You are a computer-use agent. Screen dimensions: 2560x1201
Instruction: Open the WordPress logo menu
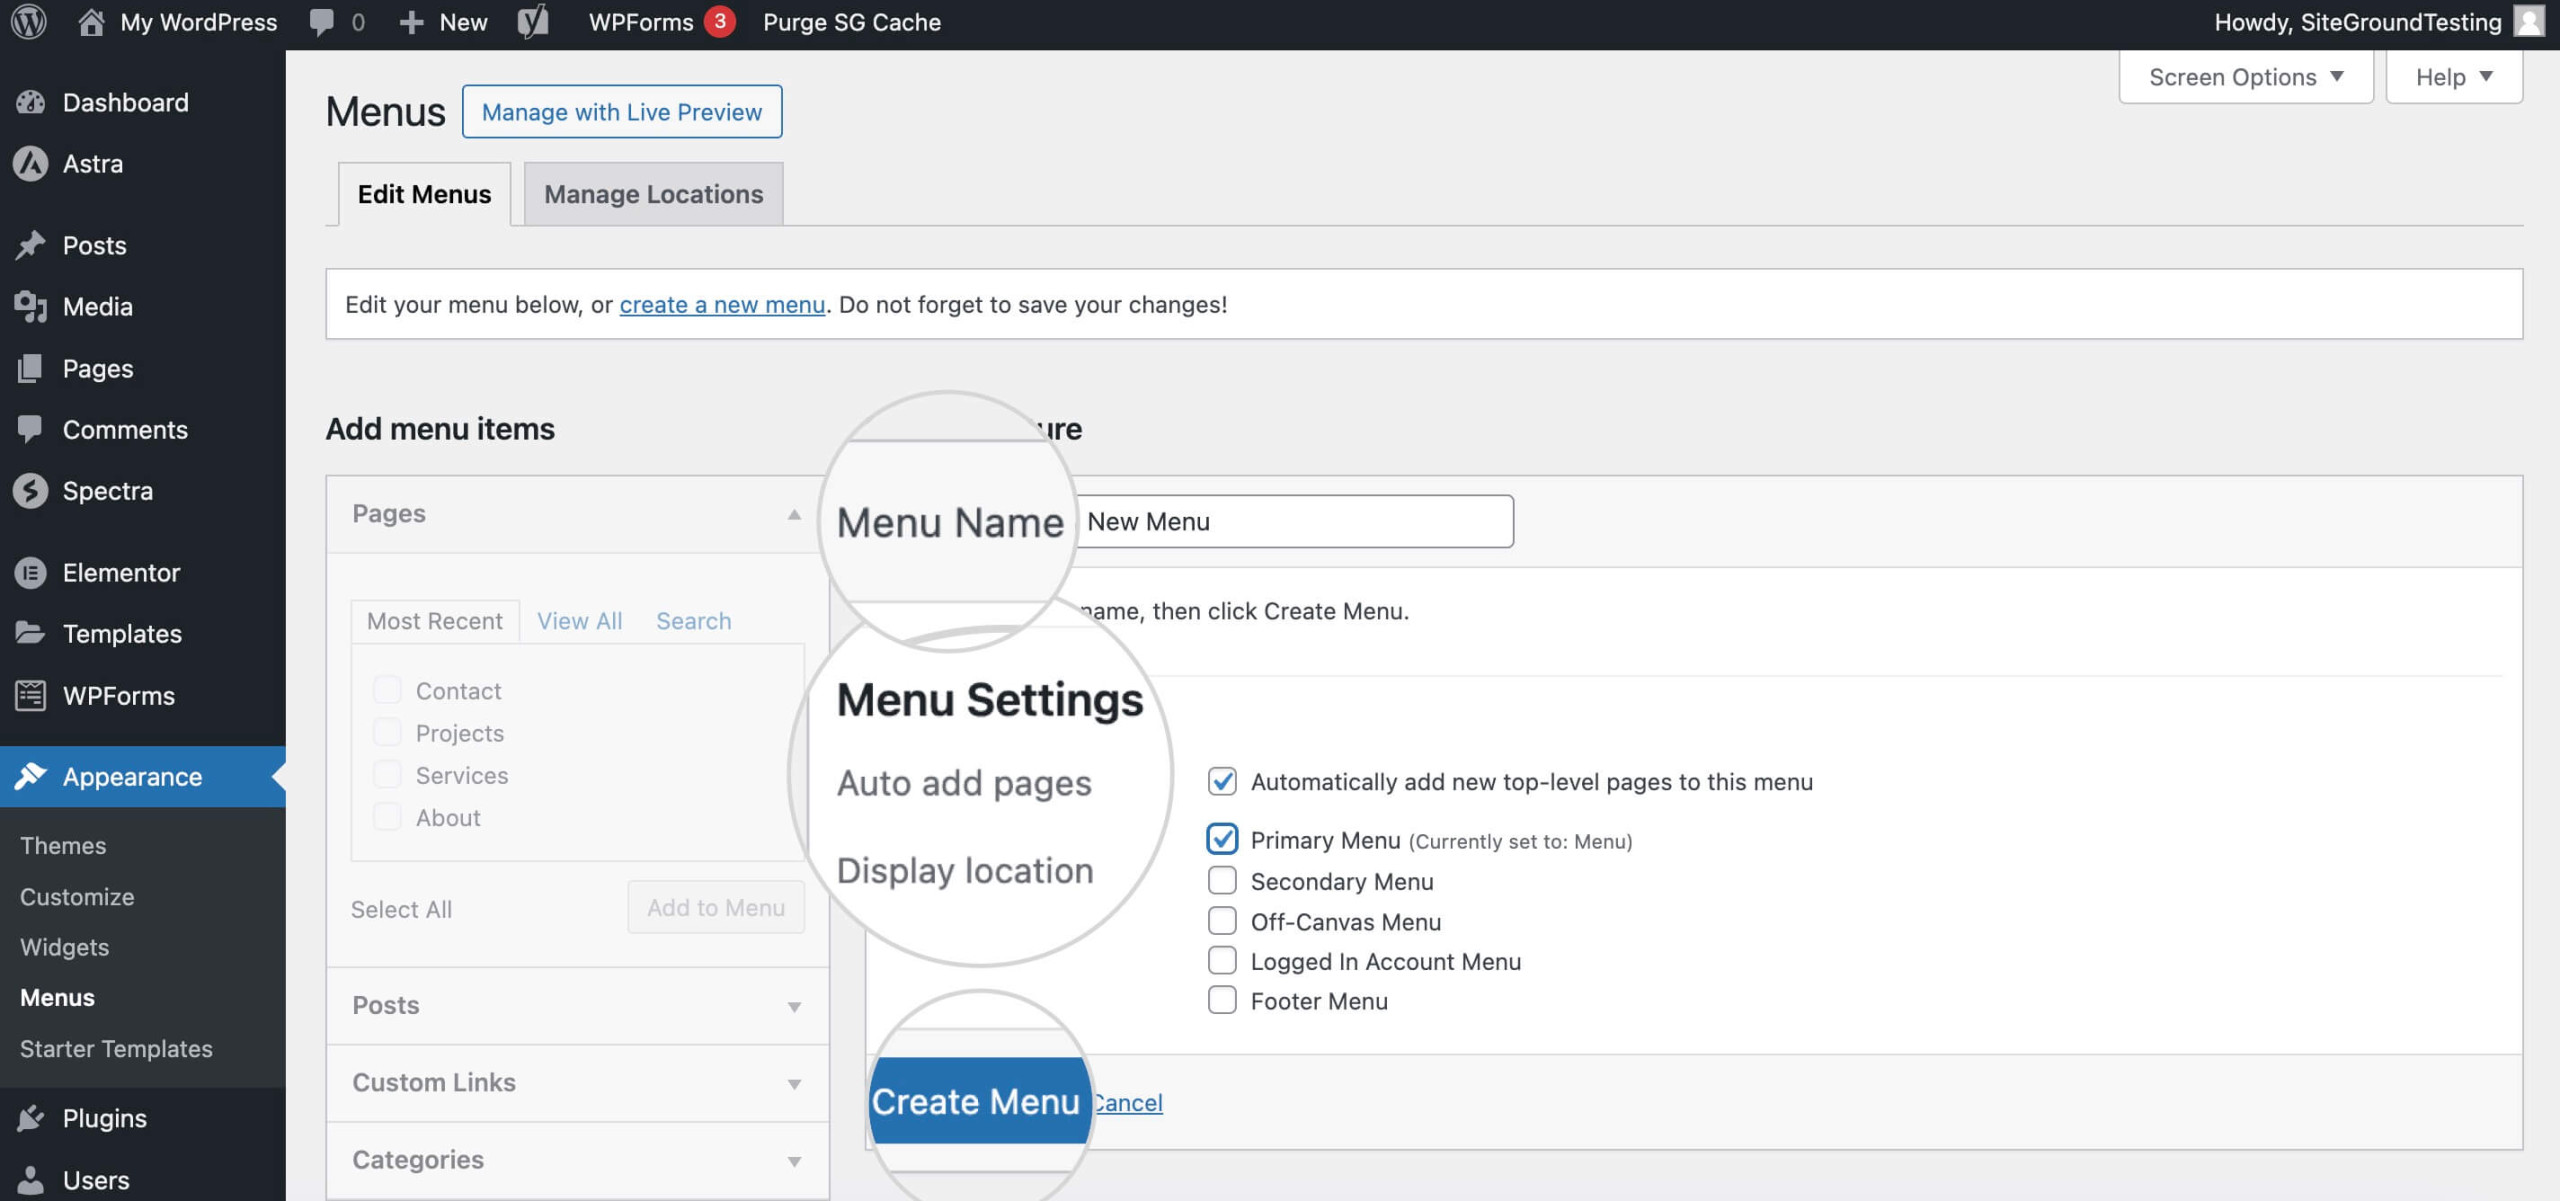[x=29, y=22]
